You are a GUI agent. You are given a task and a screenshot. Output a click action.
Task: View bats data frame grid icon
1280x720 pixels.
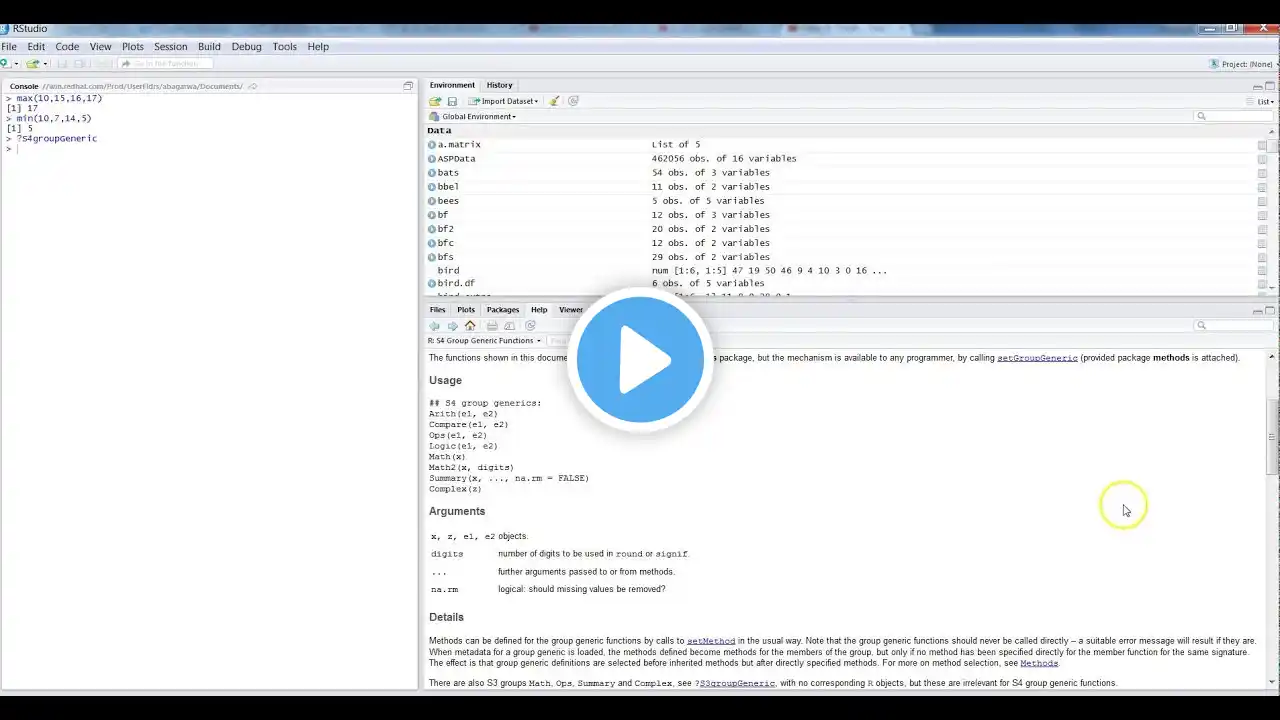[x=1262, y=173]
